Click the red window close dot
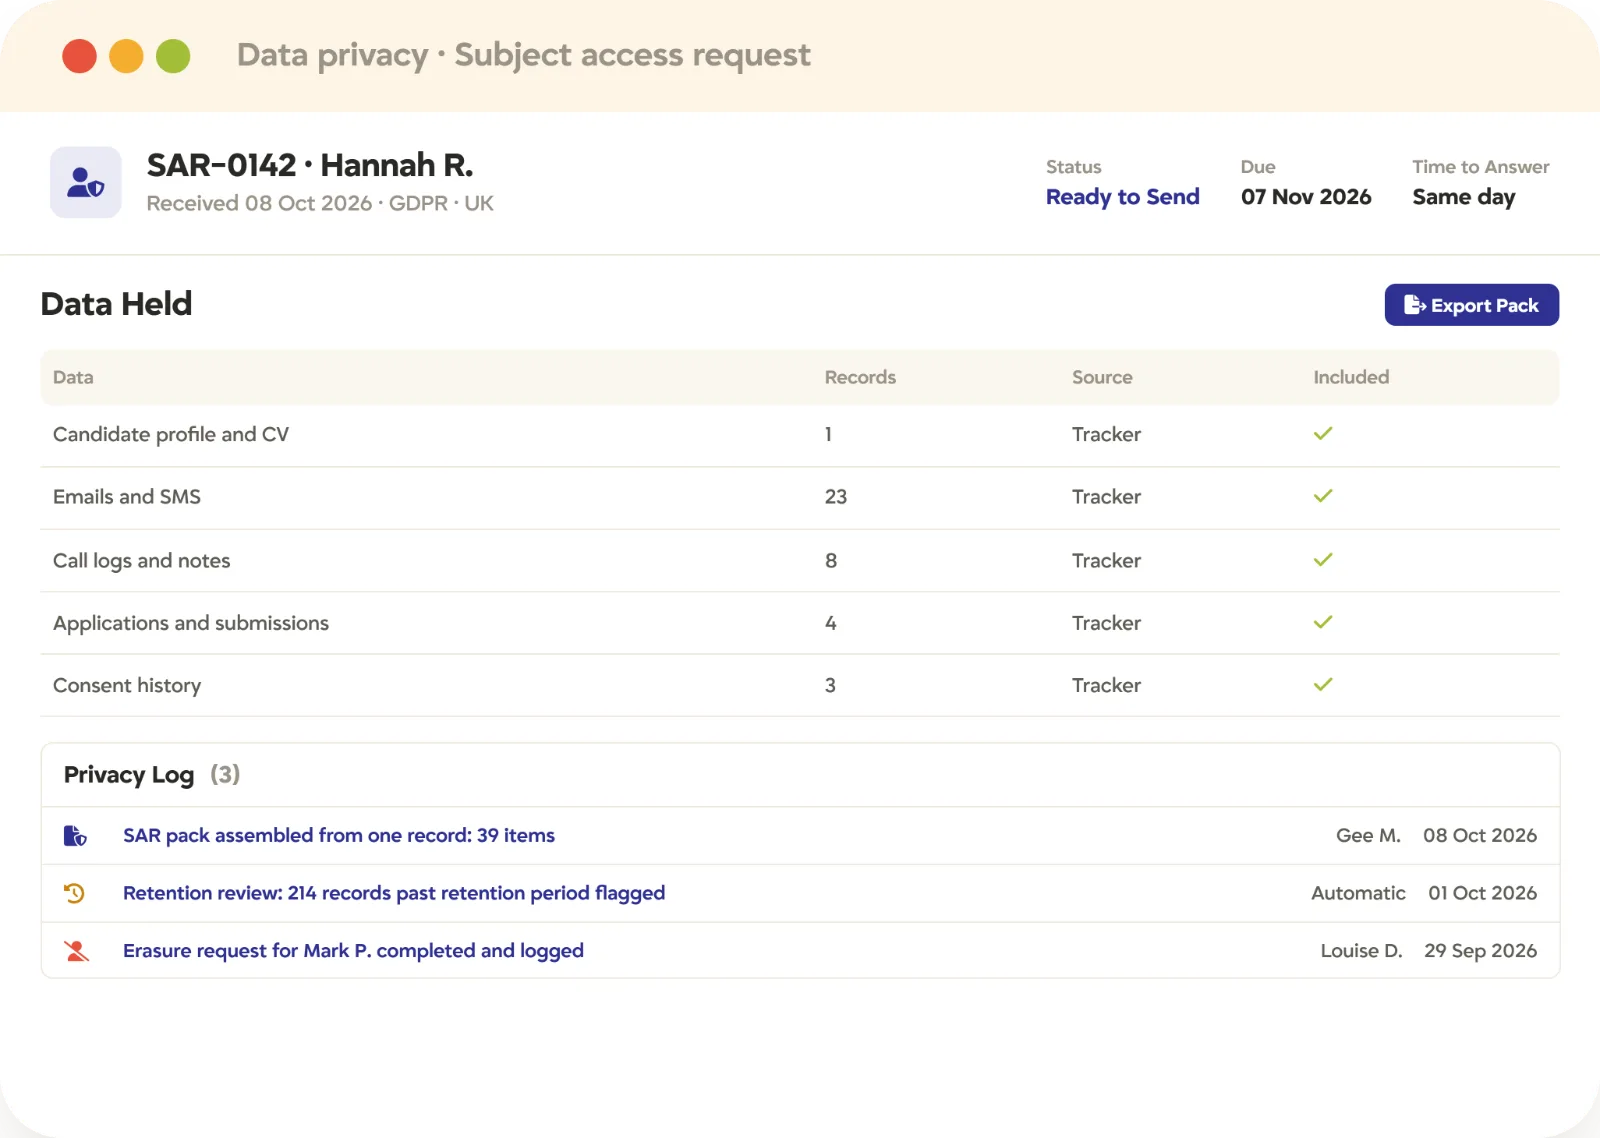 point(79,56)
